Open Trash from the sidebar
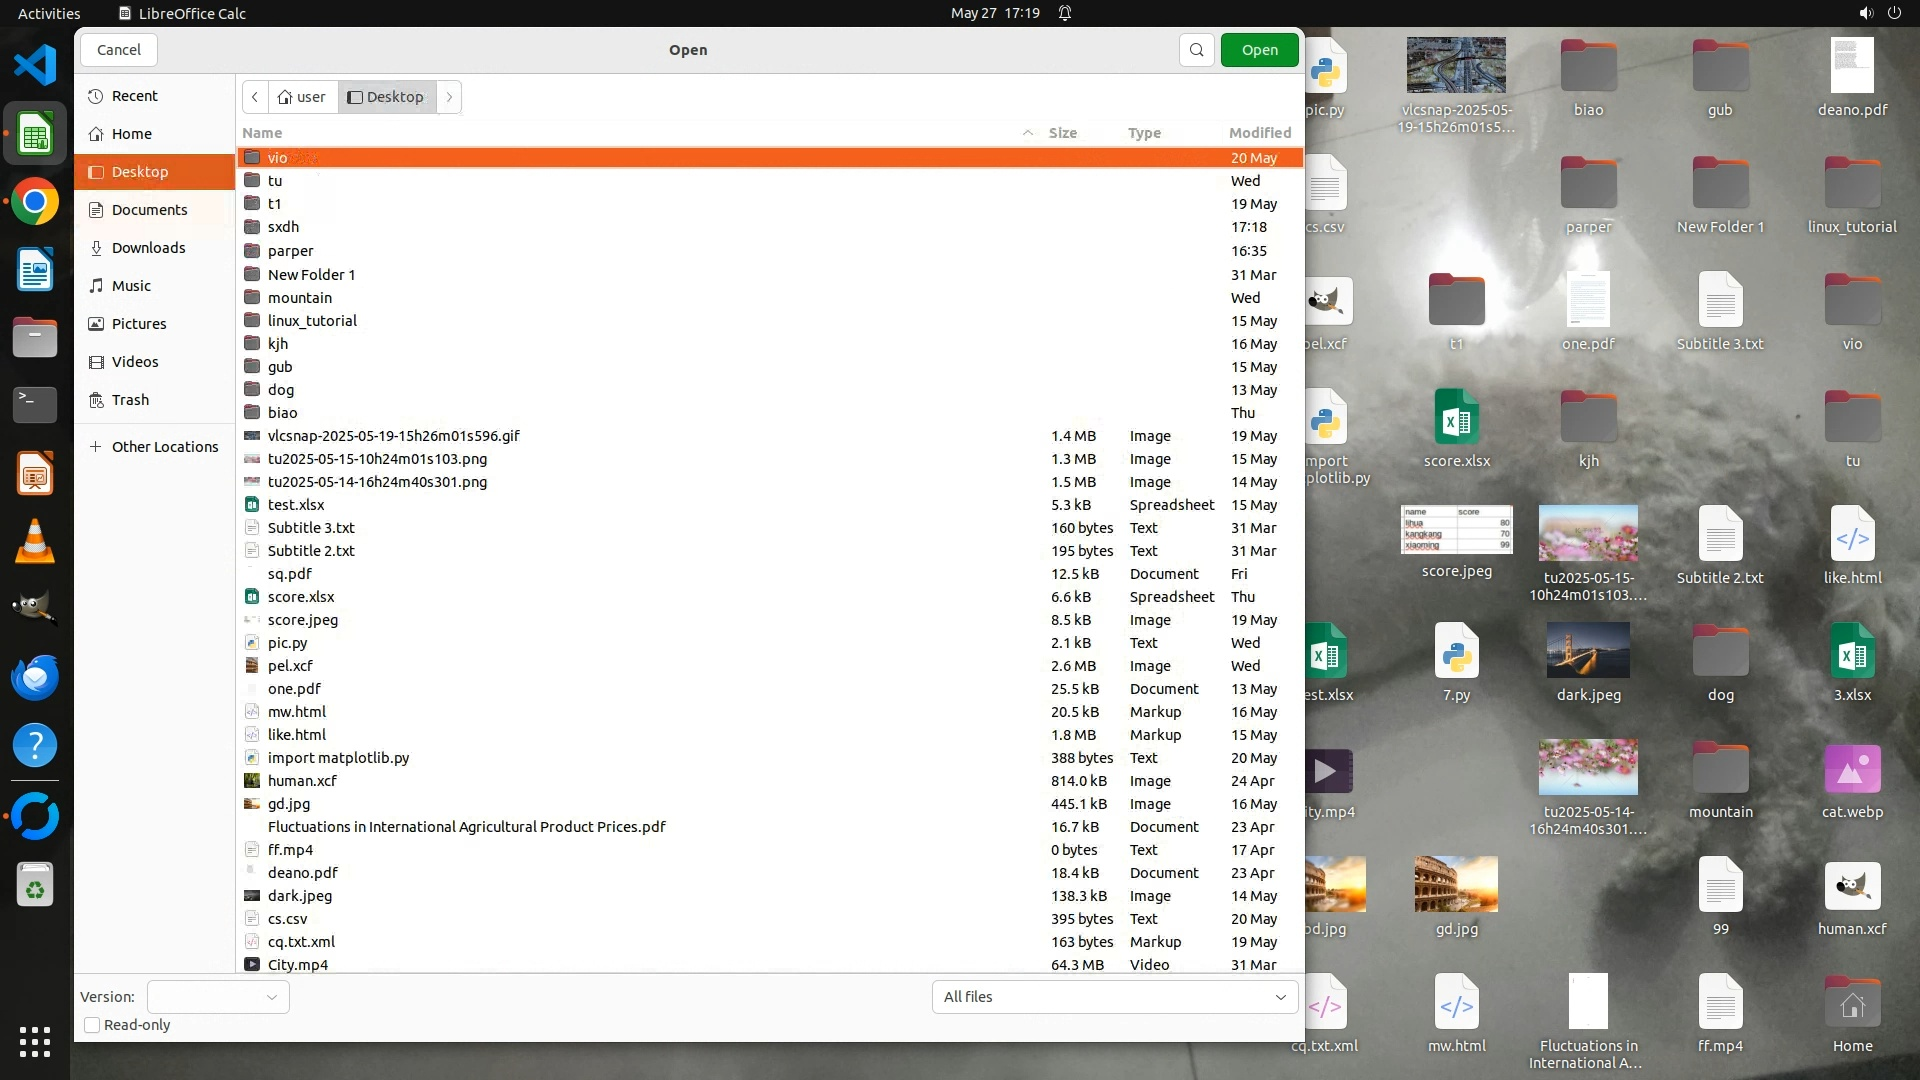Image resolution: width=1920 pixels, height=1080 pixels. (130, 400)
